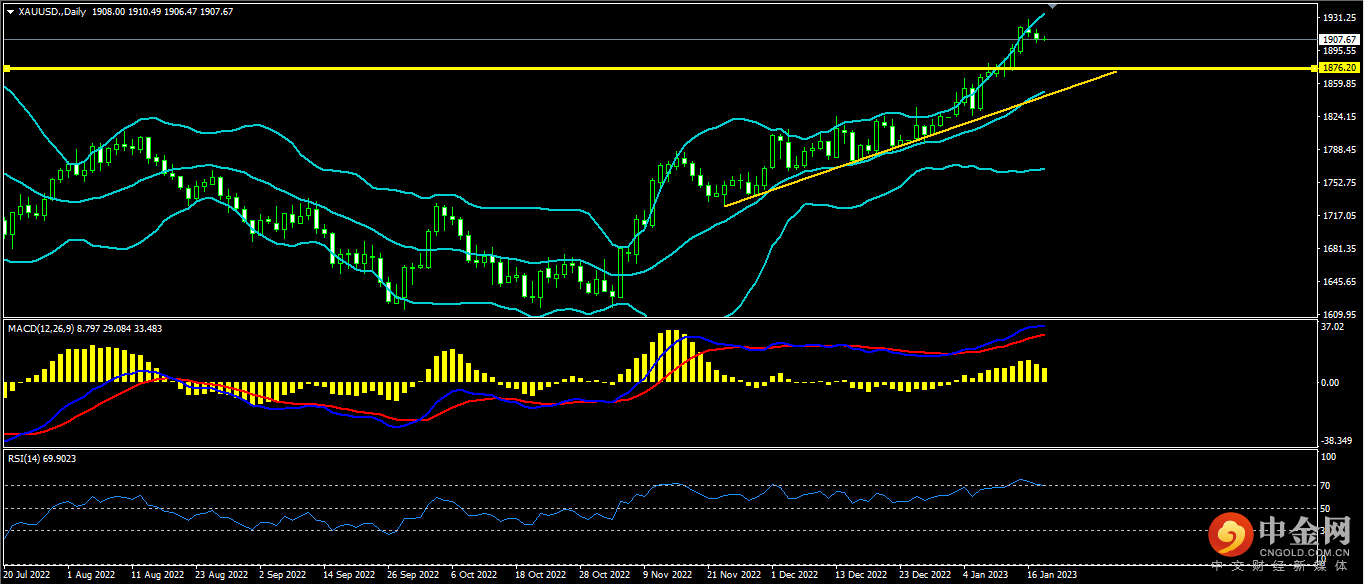1365x584 pixels.
Task: Click the 1876.20 yellow price label
Action: click(x=1338, y=68)
